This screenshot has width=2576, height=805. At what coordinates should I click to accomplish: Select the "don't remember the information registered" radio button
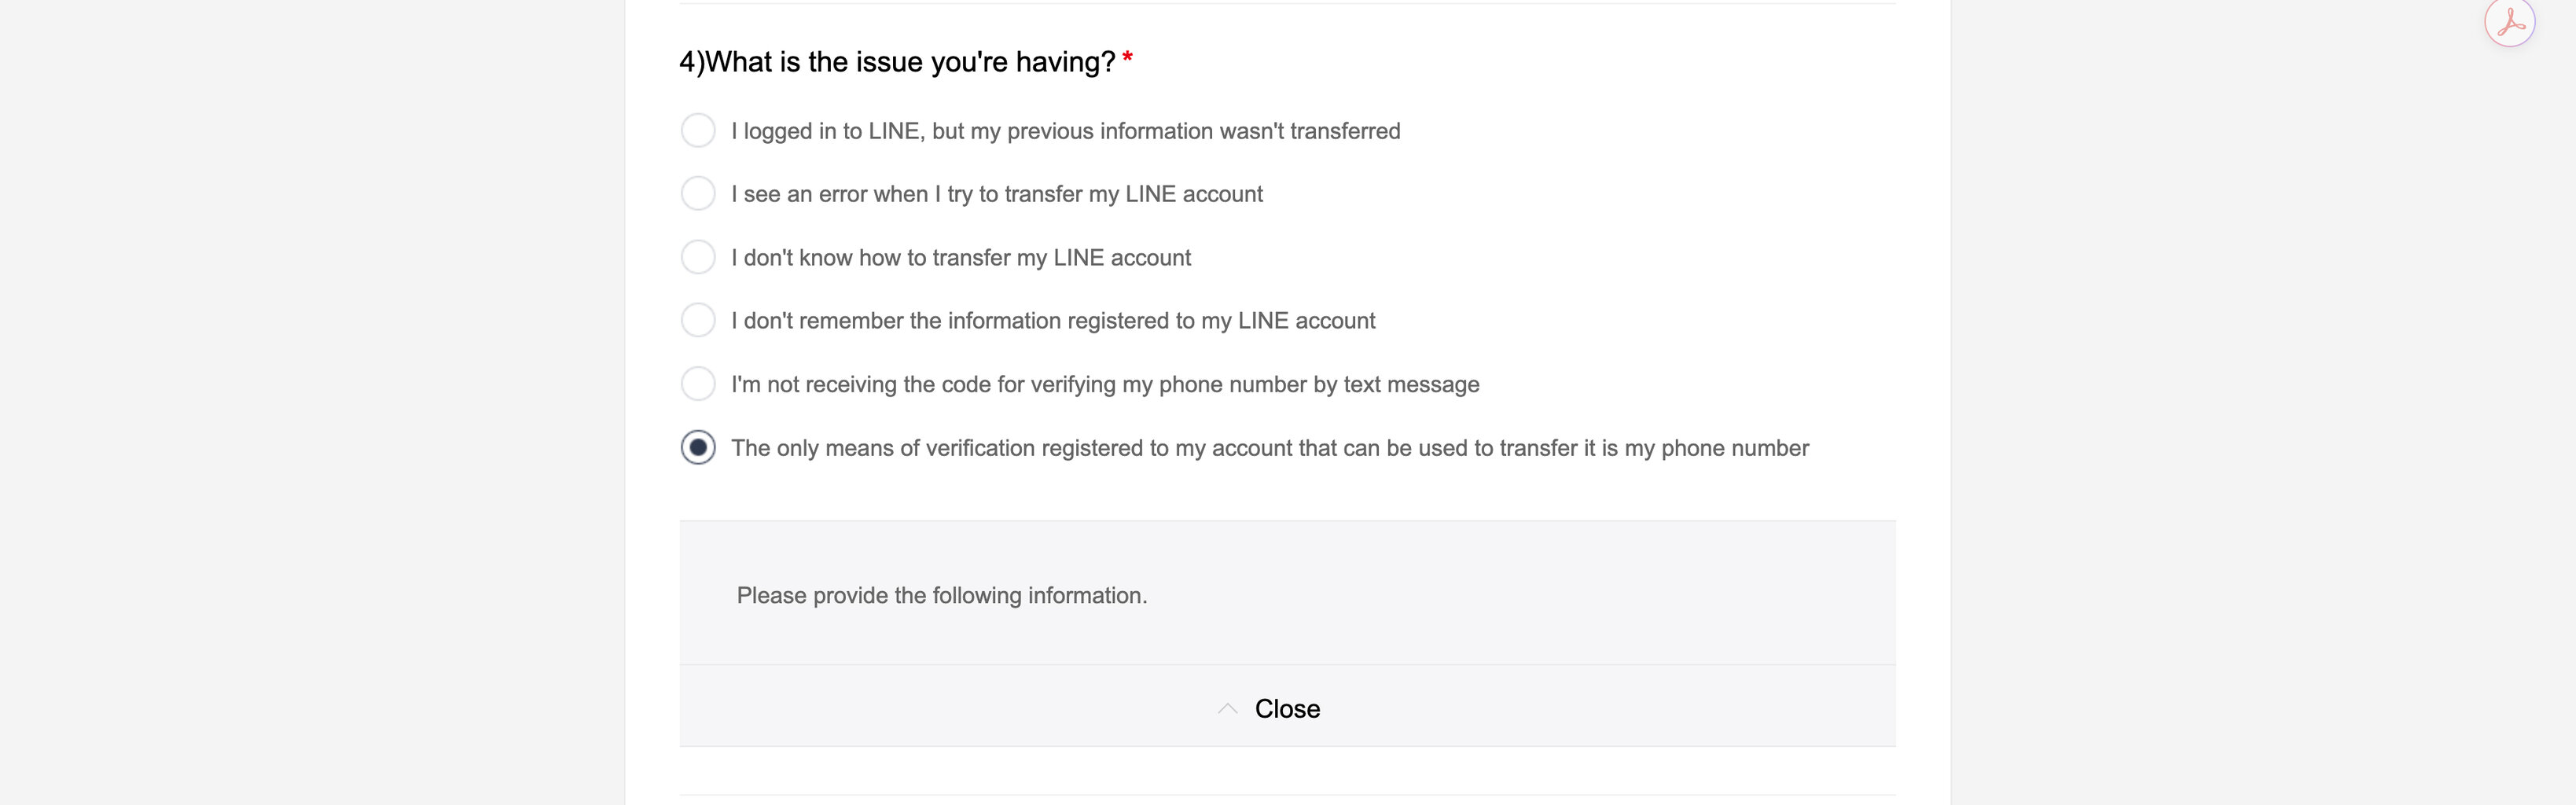coord(698,320)
